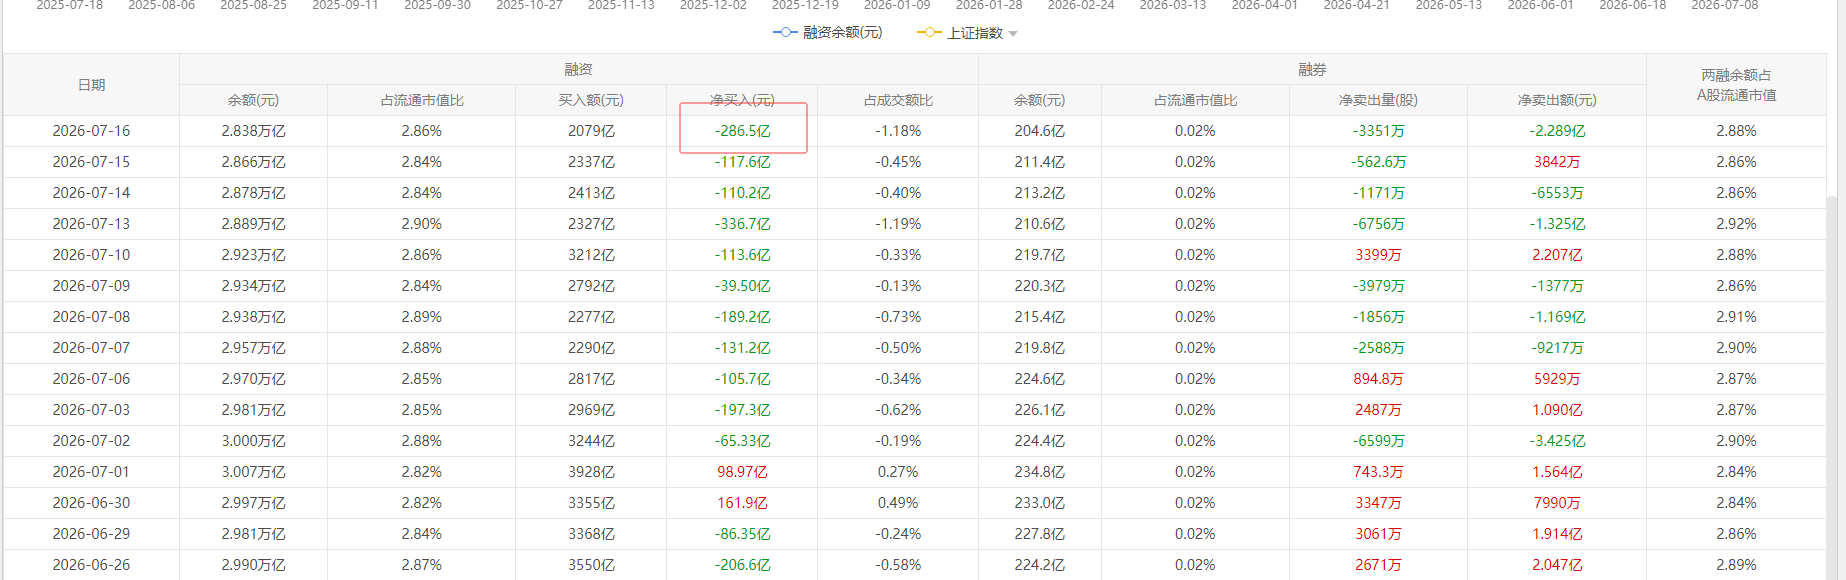Click net buy value -117.6亿
The height and width of the screenshot is (580, 1846).
742,162
